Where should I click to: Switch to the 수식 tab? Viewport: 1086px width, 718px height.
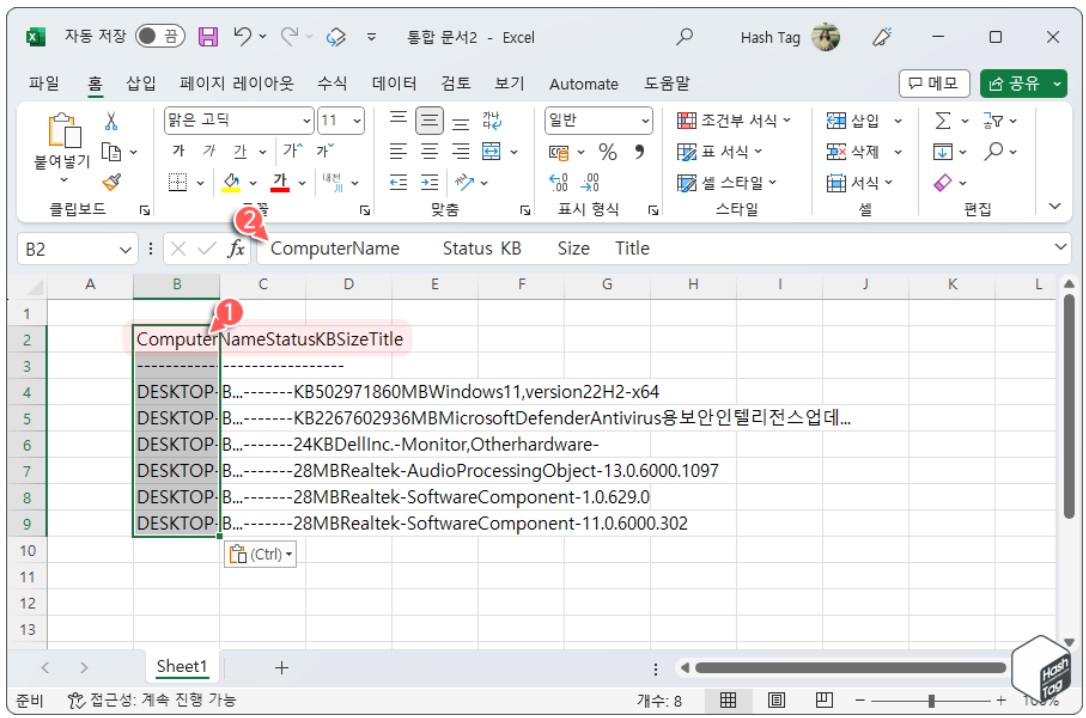pos(332,84)
